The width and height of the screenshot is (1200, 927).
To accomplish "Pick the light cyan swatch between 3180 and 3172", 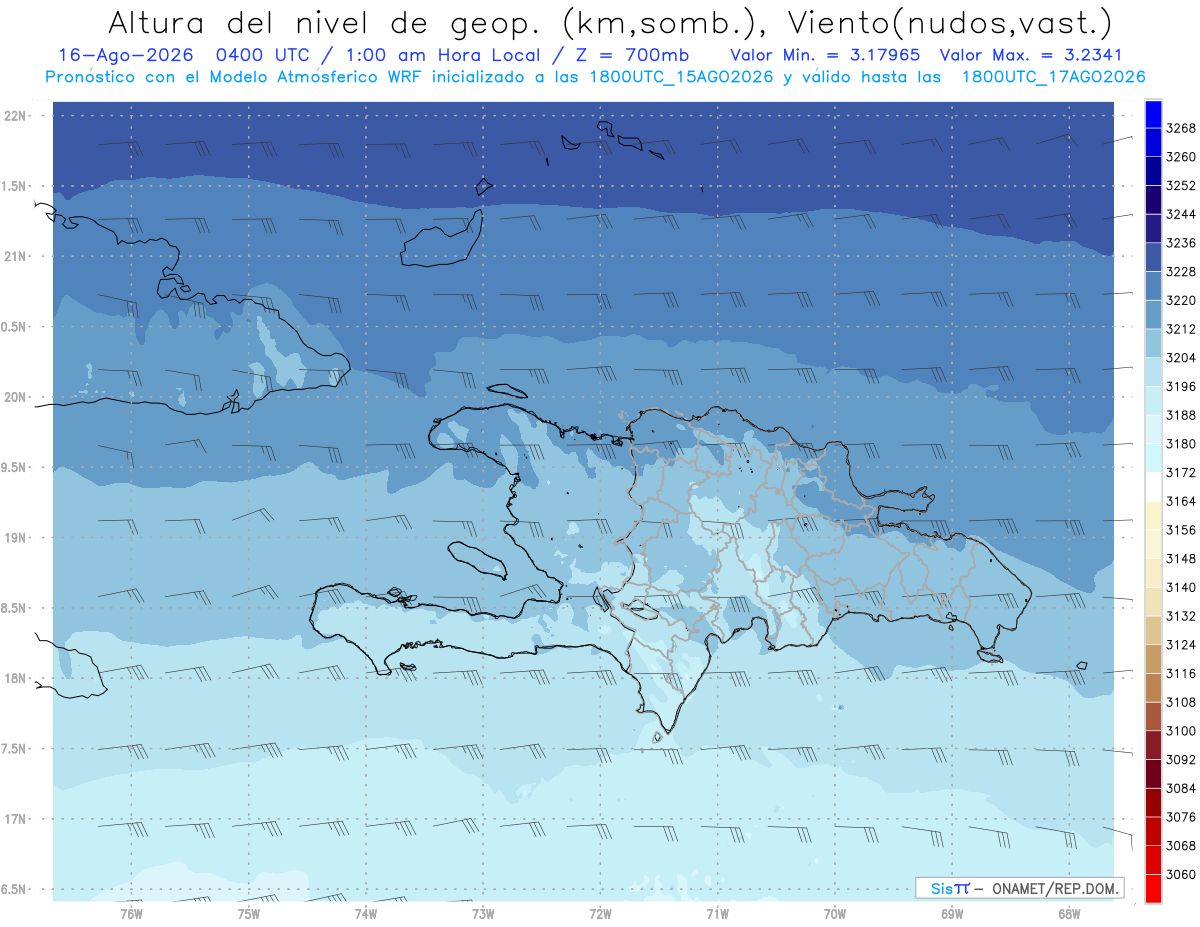I will pos(1153,458).
